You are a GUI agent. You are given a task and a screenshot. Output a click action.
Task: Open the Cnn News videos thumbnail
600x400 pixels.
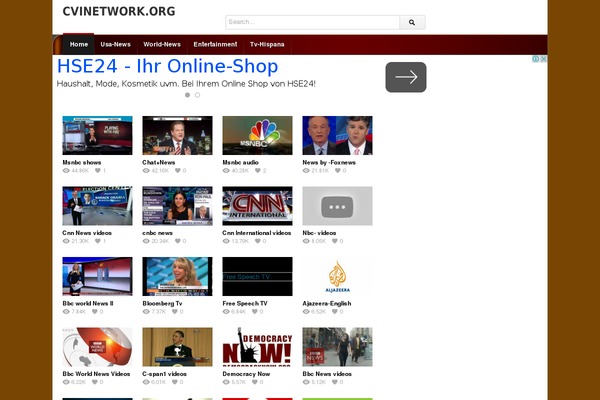coord(98,206)
